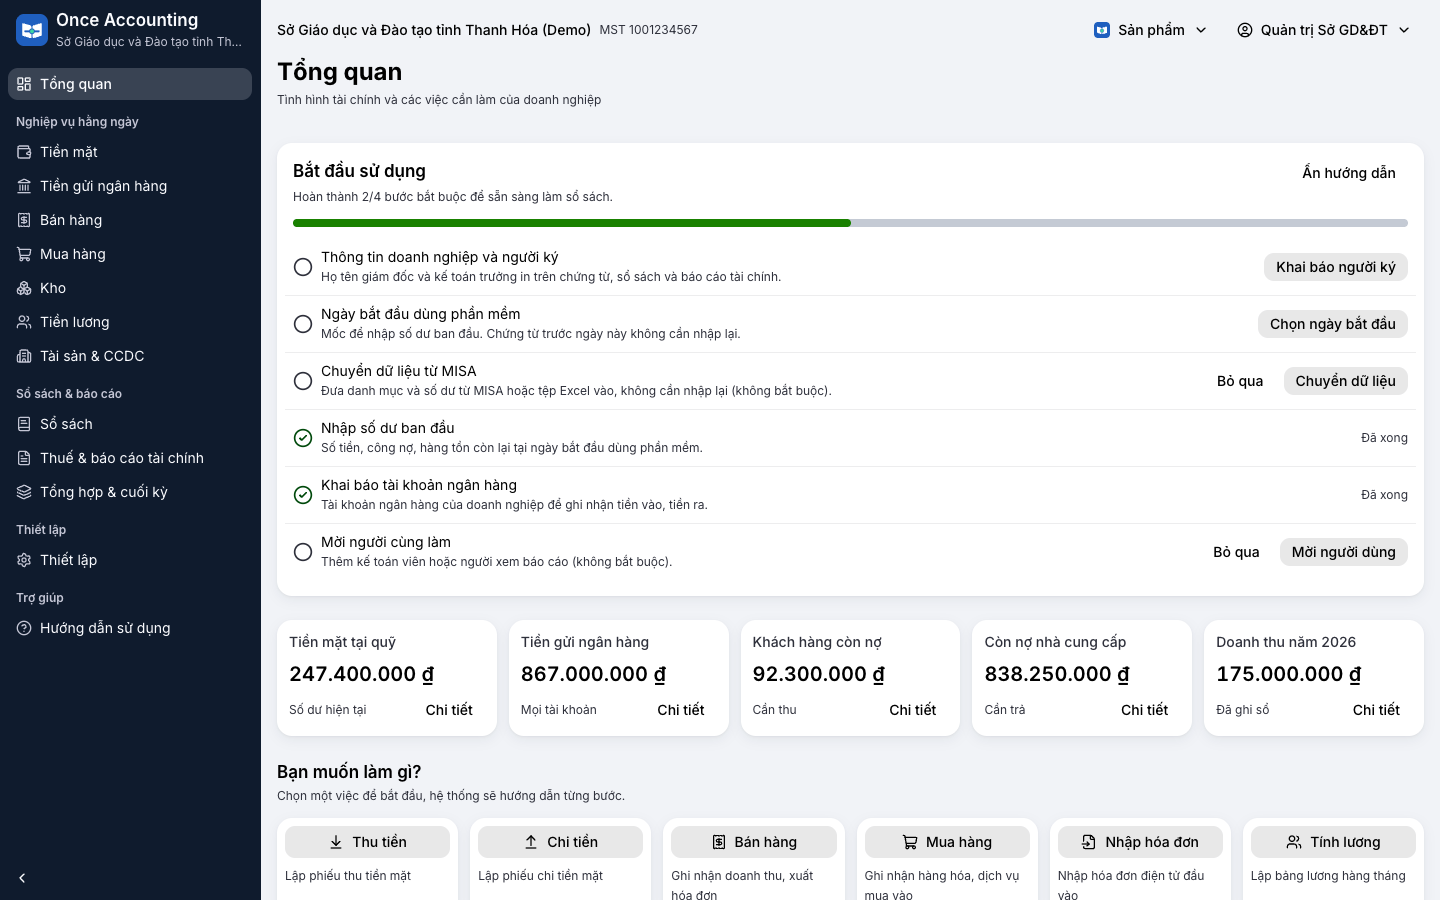The image size is (1440, 900).
Task: Click the Once Accounting logo icon
Action: point(32,30)
